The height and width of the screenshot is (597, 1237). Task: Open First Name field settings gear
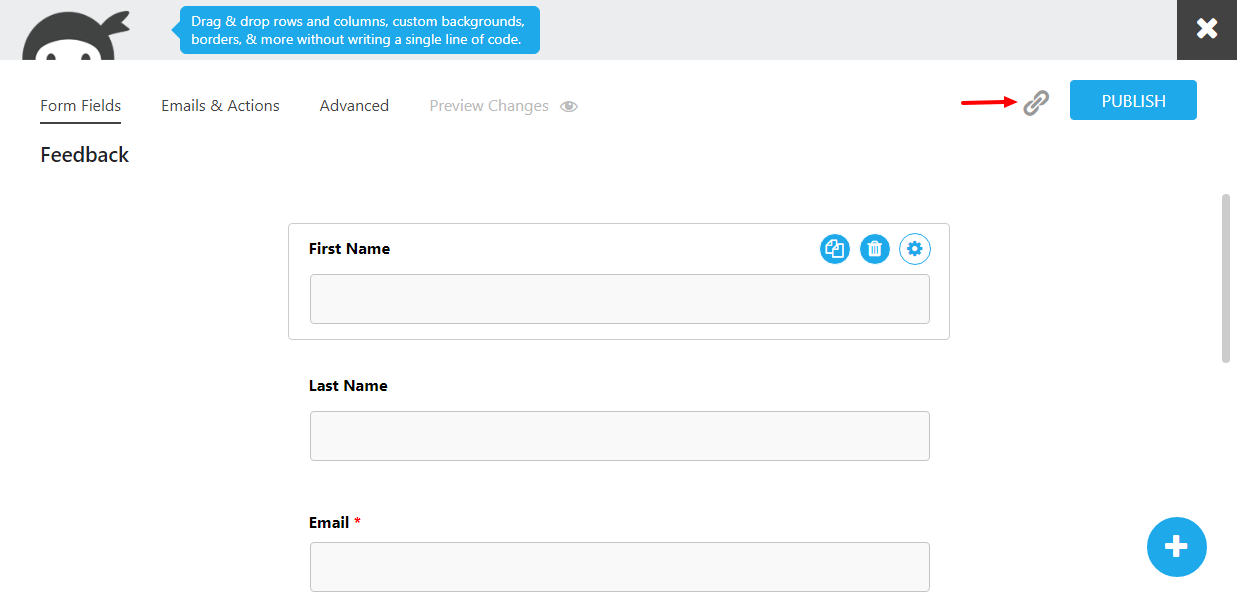click(x=915, y=249)
